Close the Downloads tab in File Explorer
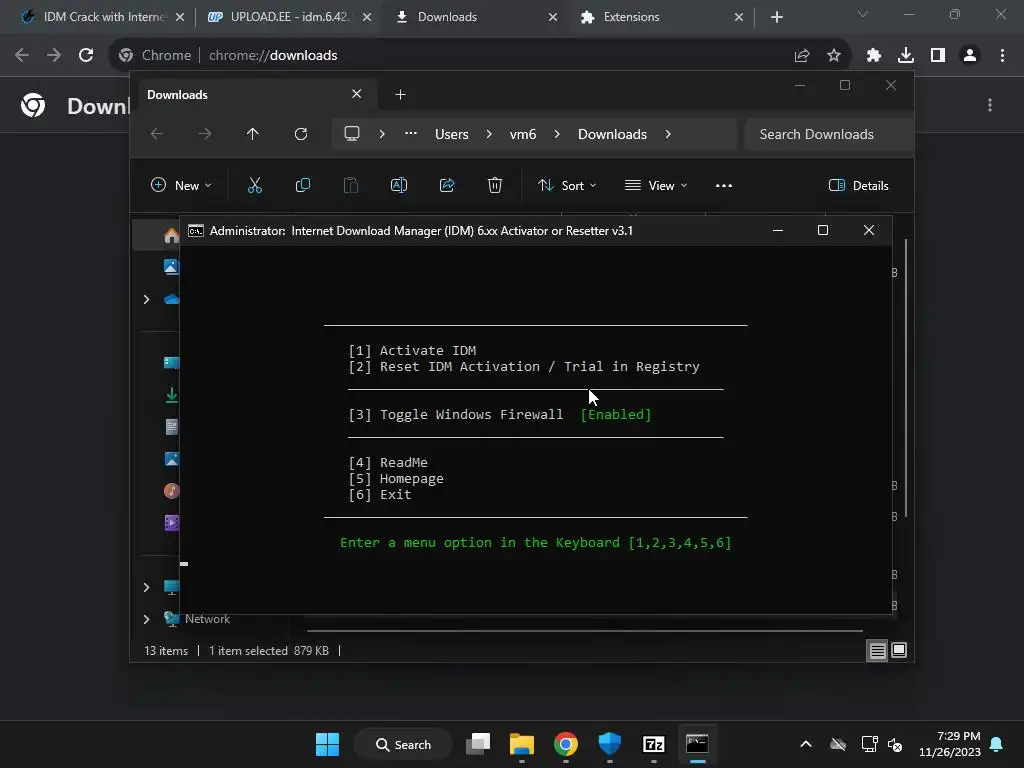The image size is (1024, 768). [x=357, y=94]
